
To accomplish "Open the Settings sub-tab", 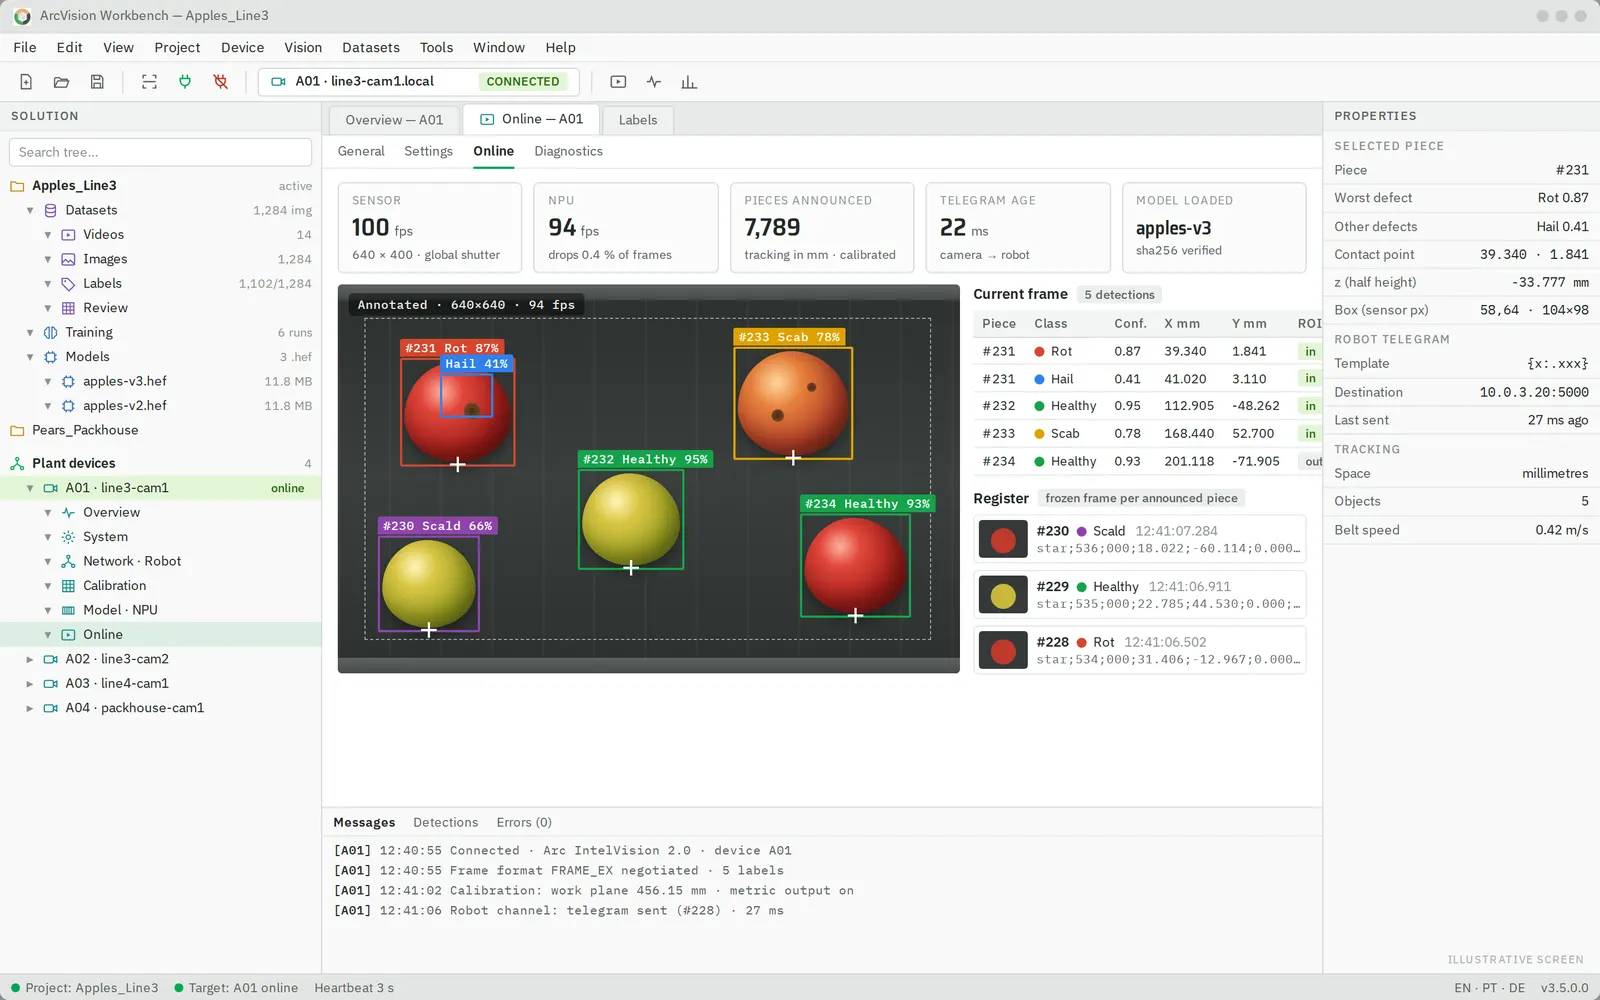I will 428,151.
